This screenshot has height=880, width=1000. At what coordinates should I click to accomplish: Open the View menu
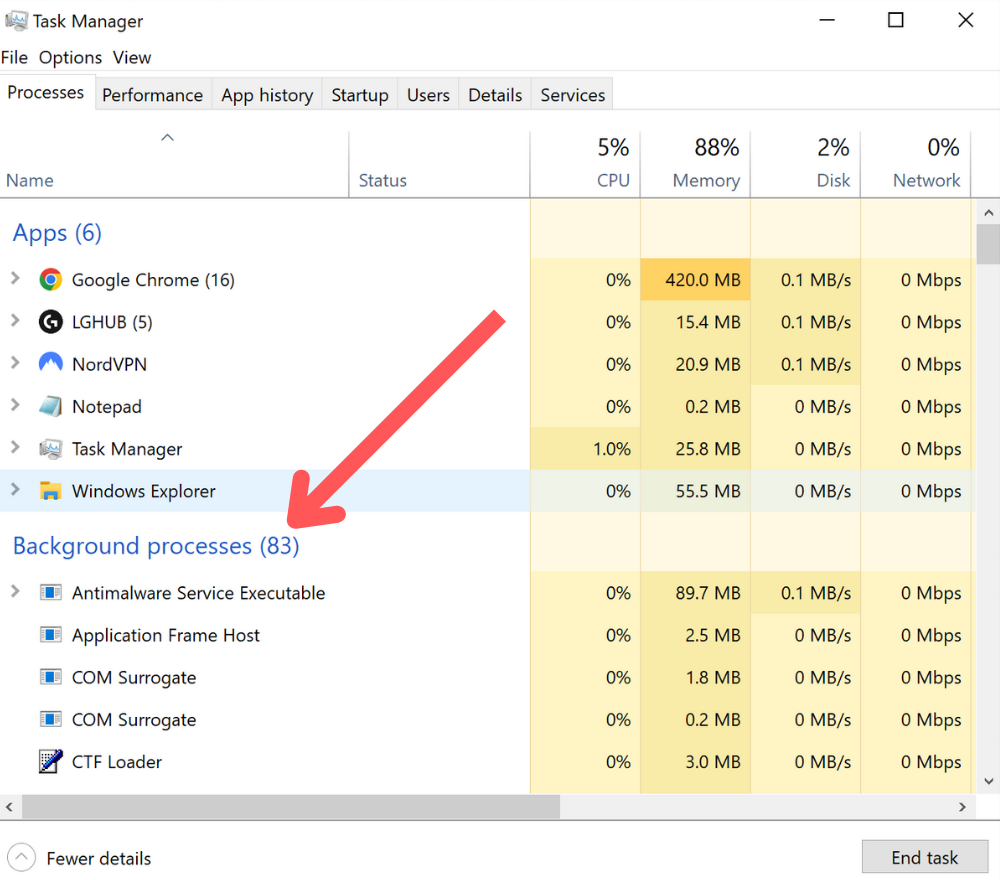click(132, 57)
